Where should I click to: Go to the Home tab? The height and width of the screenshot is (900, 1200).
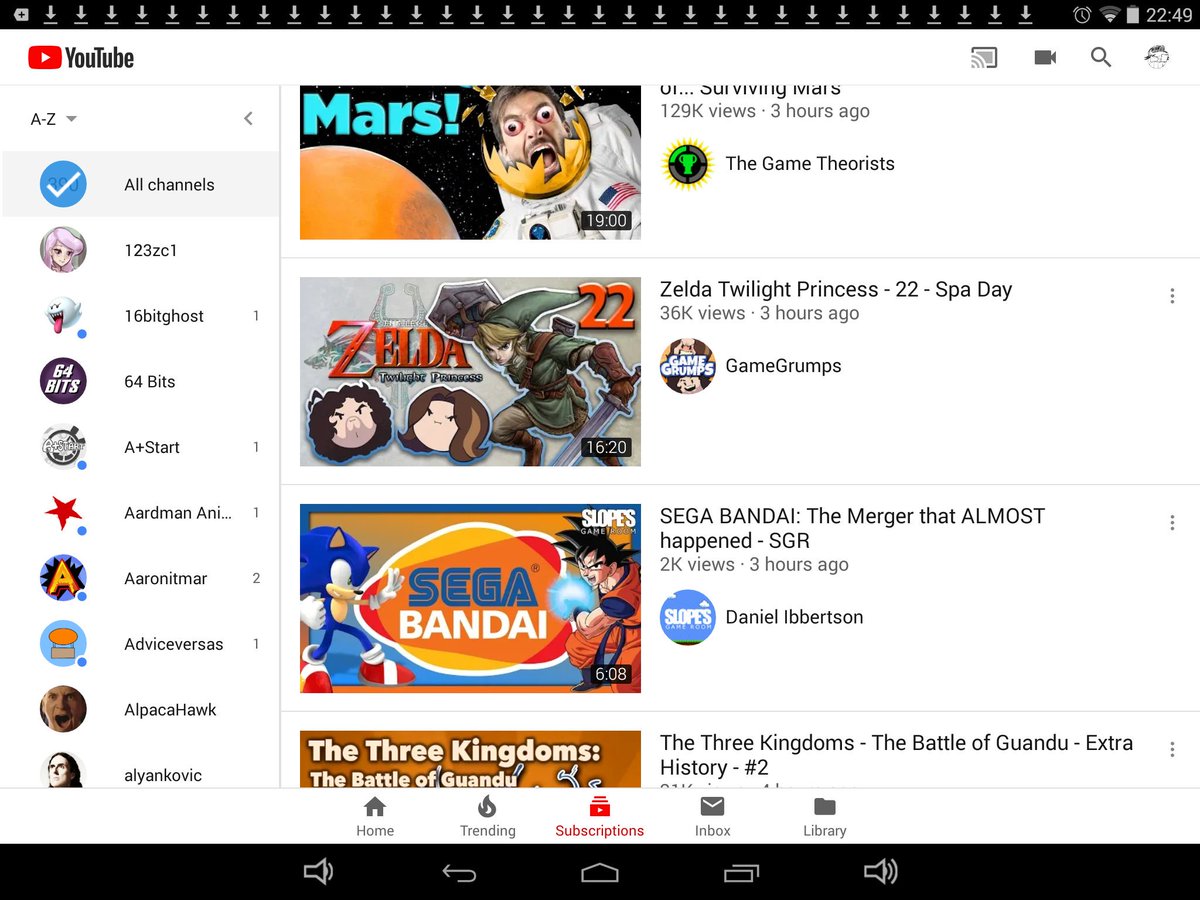coord(375,816)
